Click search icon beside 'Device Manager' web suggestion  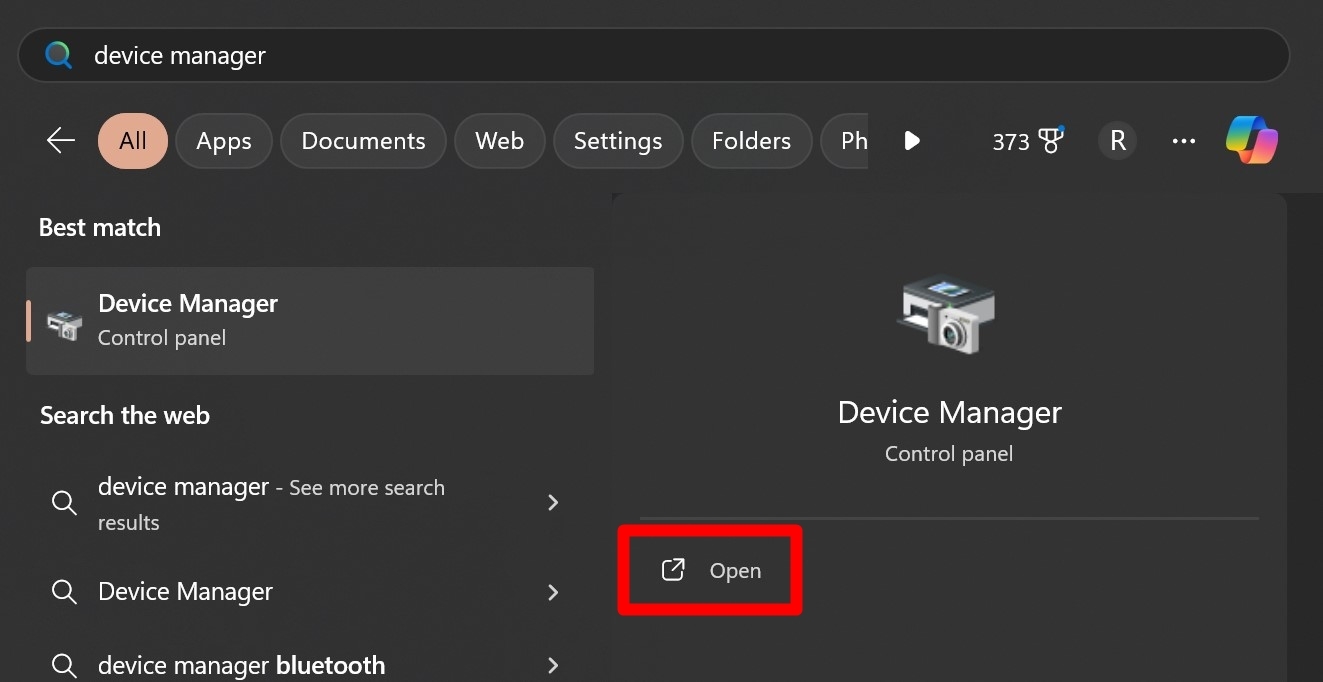64,592
